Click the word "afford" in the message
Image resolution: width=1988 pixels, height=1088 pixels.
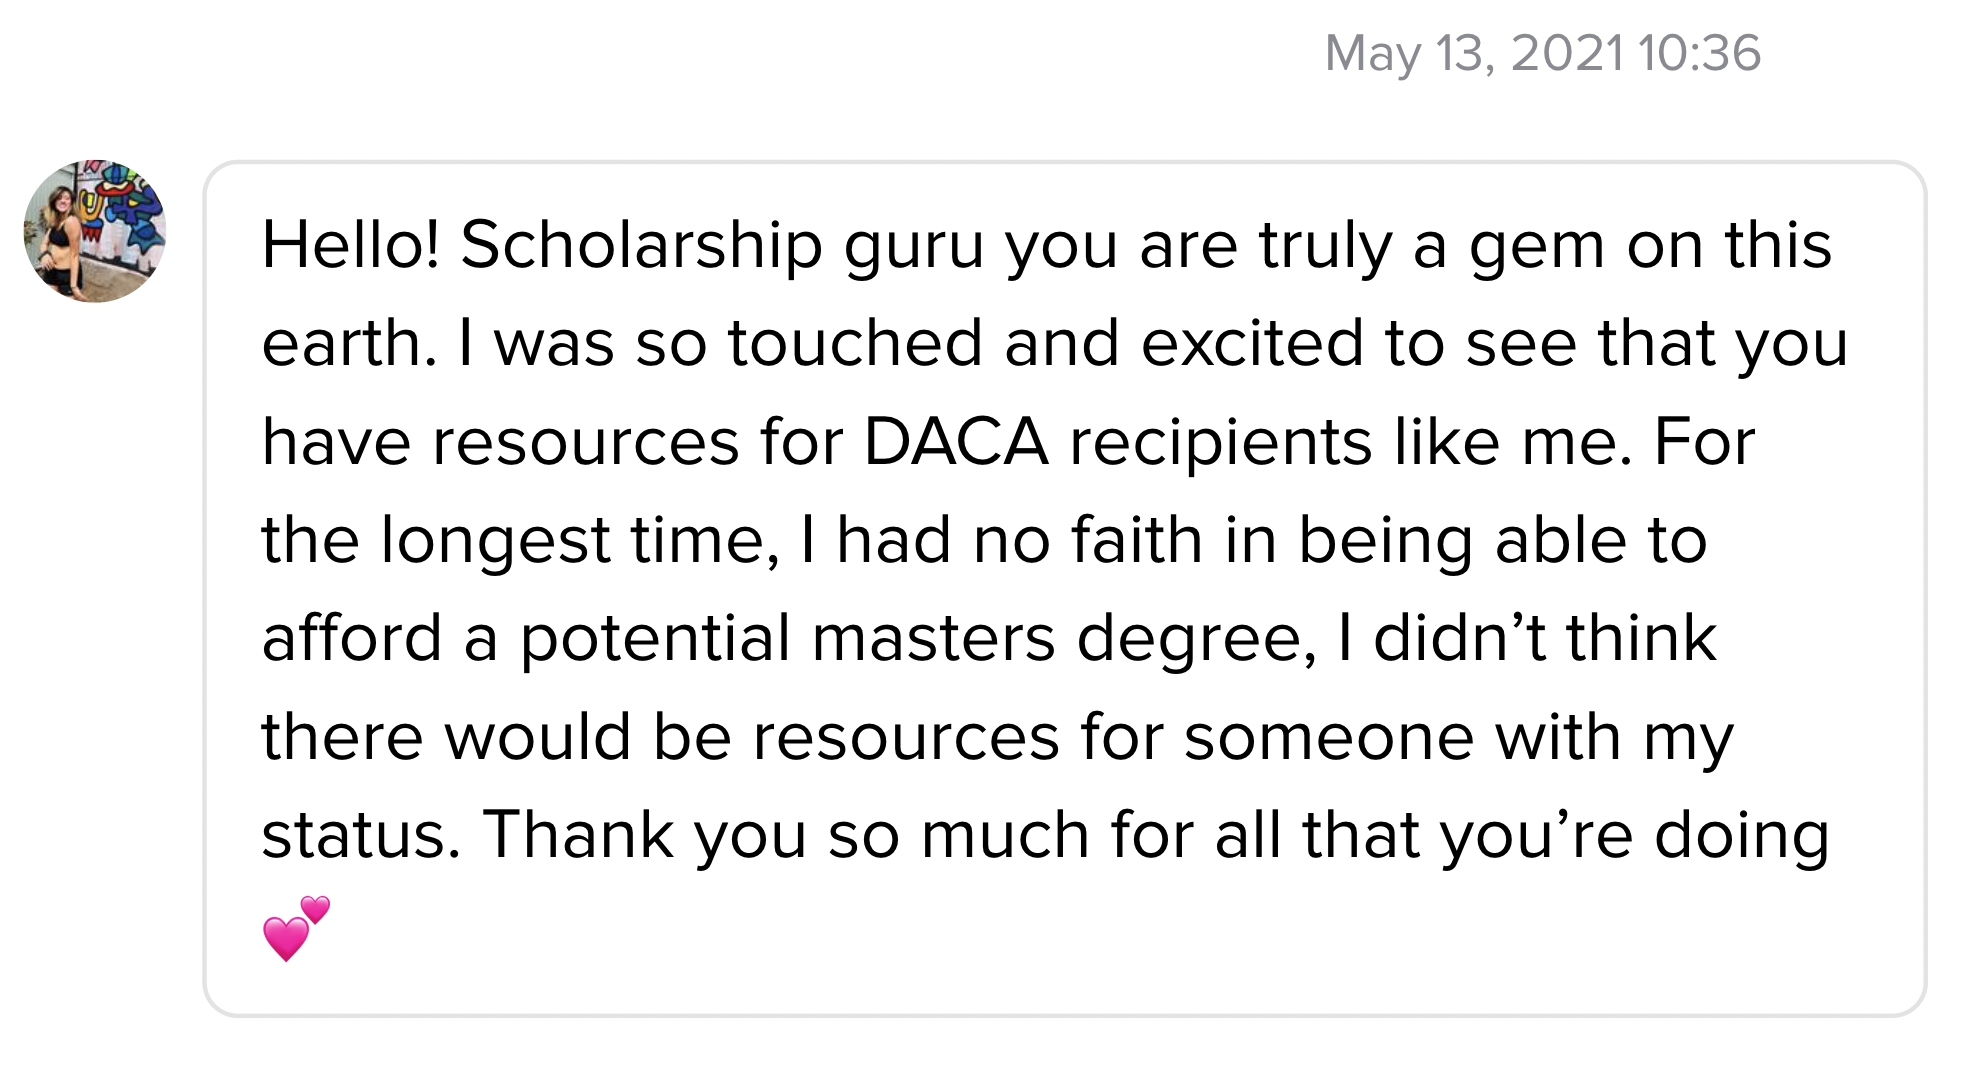point(352,638)
